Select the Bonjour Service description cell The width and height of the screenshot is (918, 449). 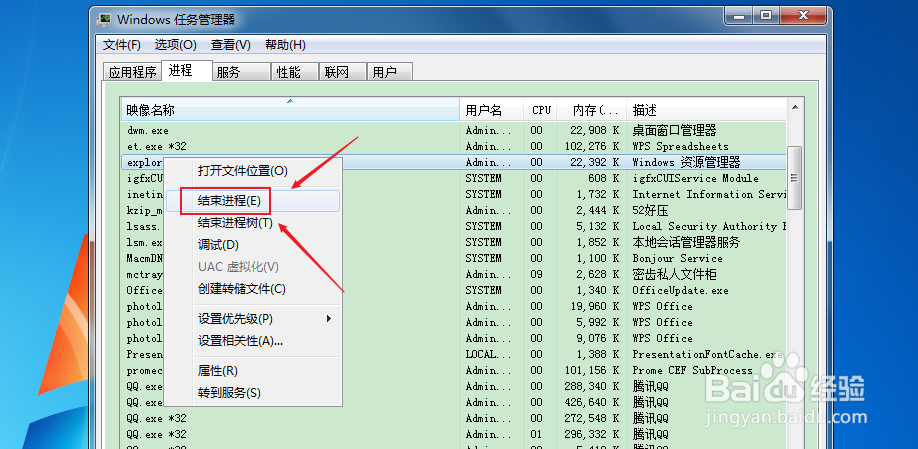point(677,258)
